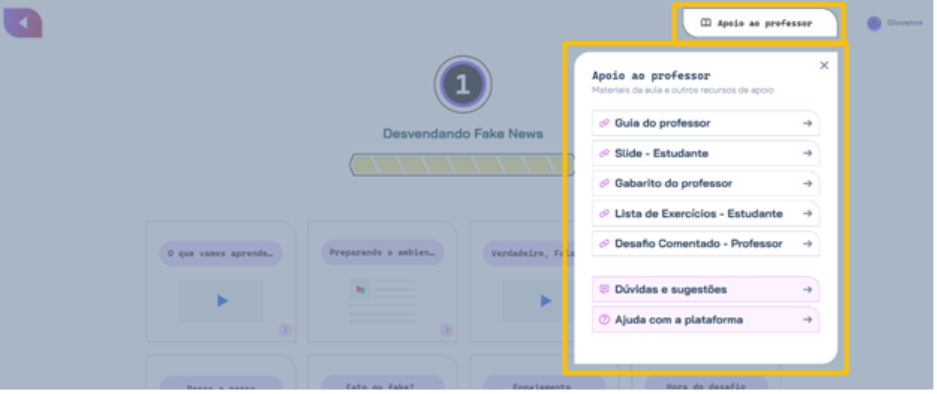Open the Verdadeiro, Falso card label
This screenshot has height=394, width=937.
point(529,253)
